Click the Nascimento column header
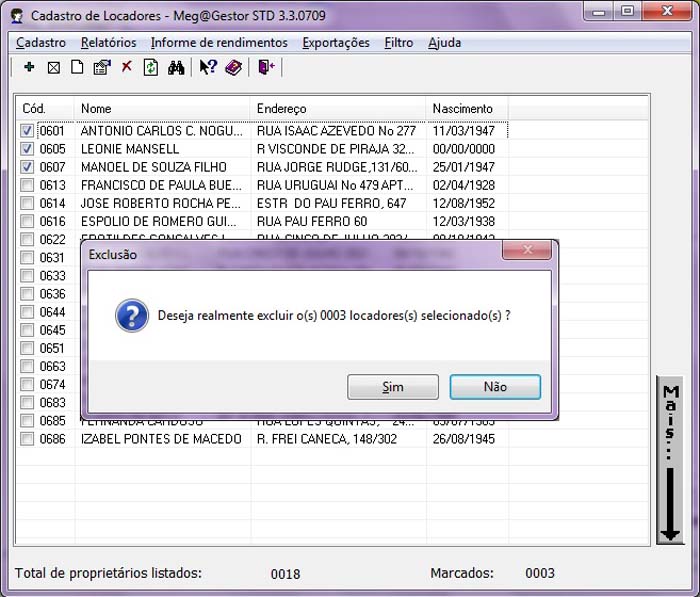The image size is (700, 597). pos(465,108)
